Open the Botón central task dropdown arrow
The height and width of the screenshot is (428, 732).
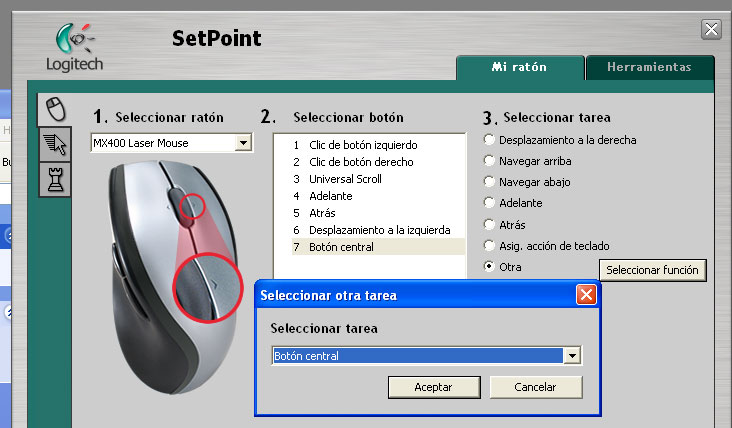[572, 356]
